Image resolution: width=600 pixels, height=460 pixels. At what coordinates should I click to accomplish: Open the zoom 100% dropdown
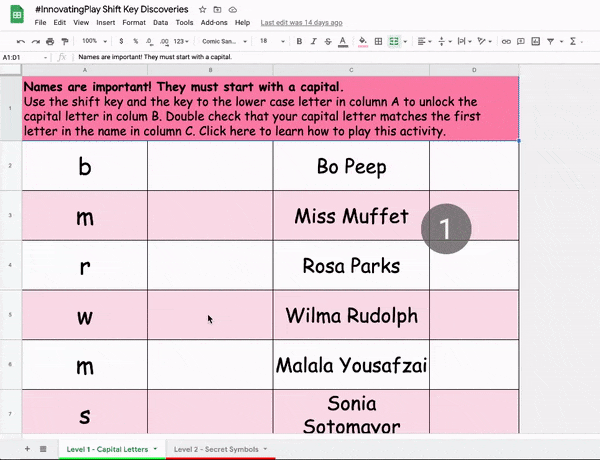(x=94, y=41)
